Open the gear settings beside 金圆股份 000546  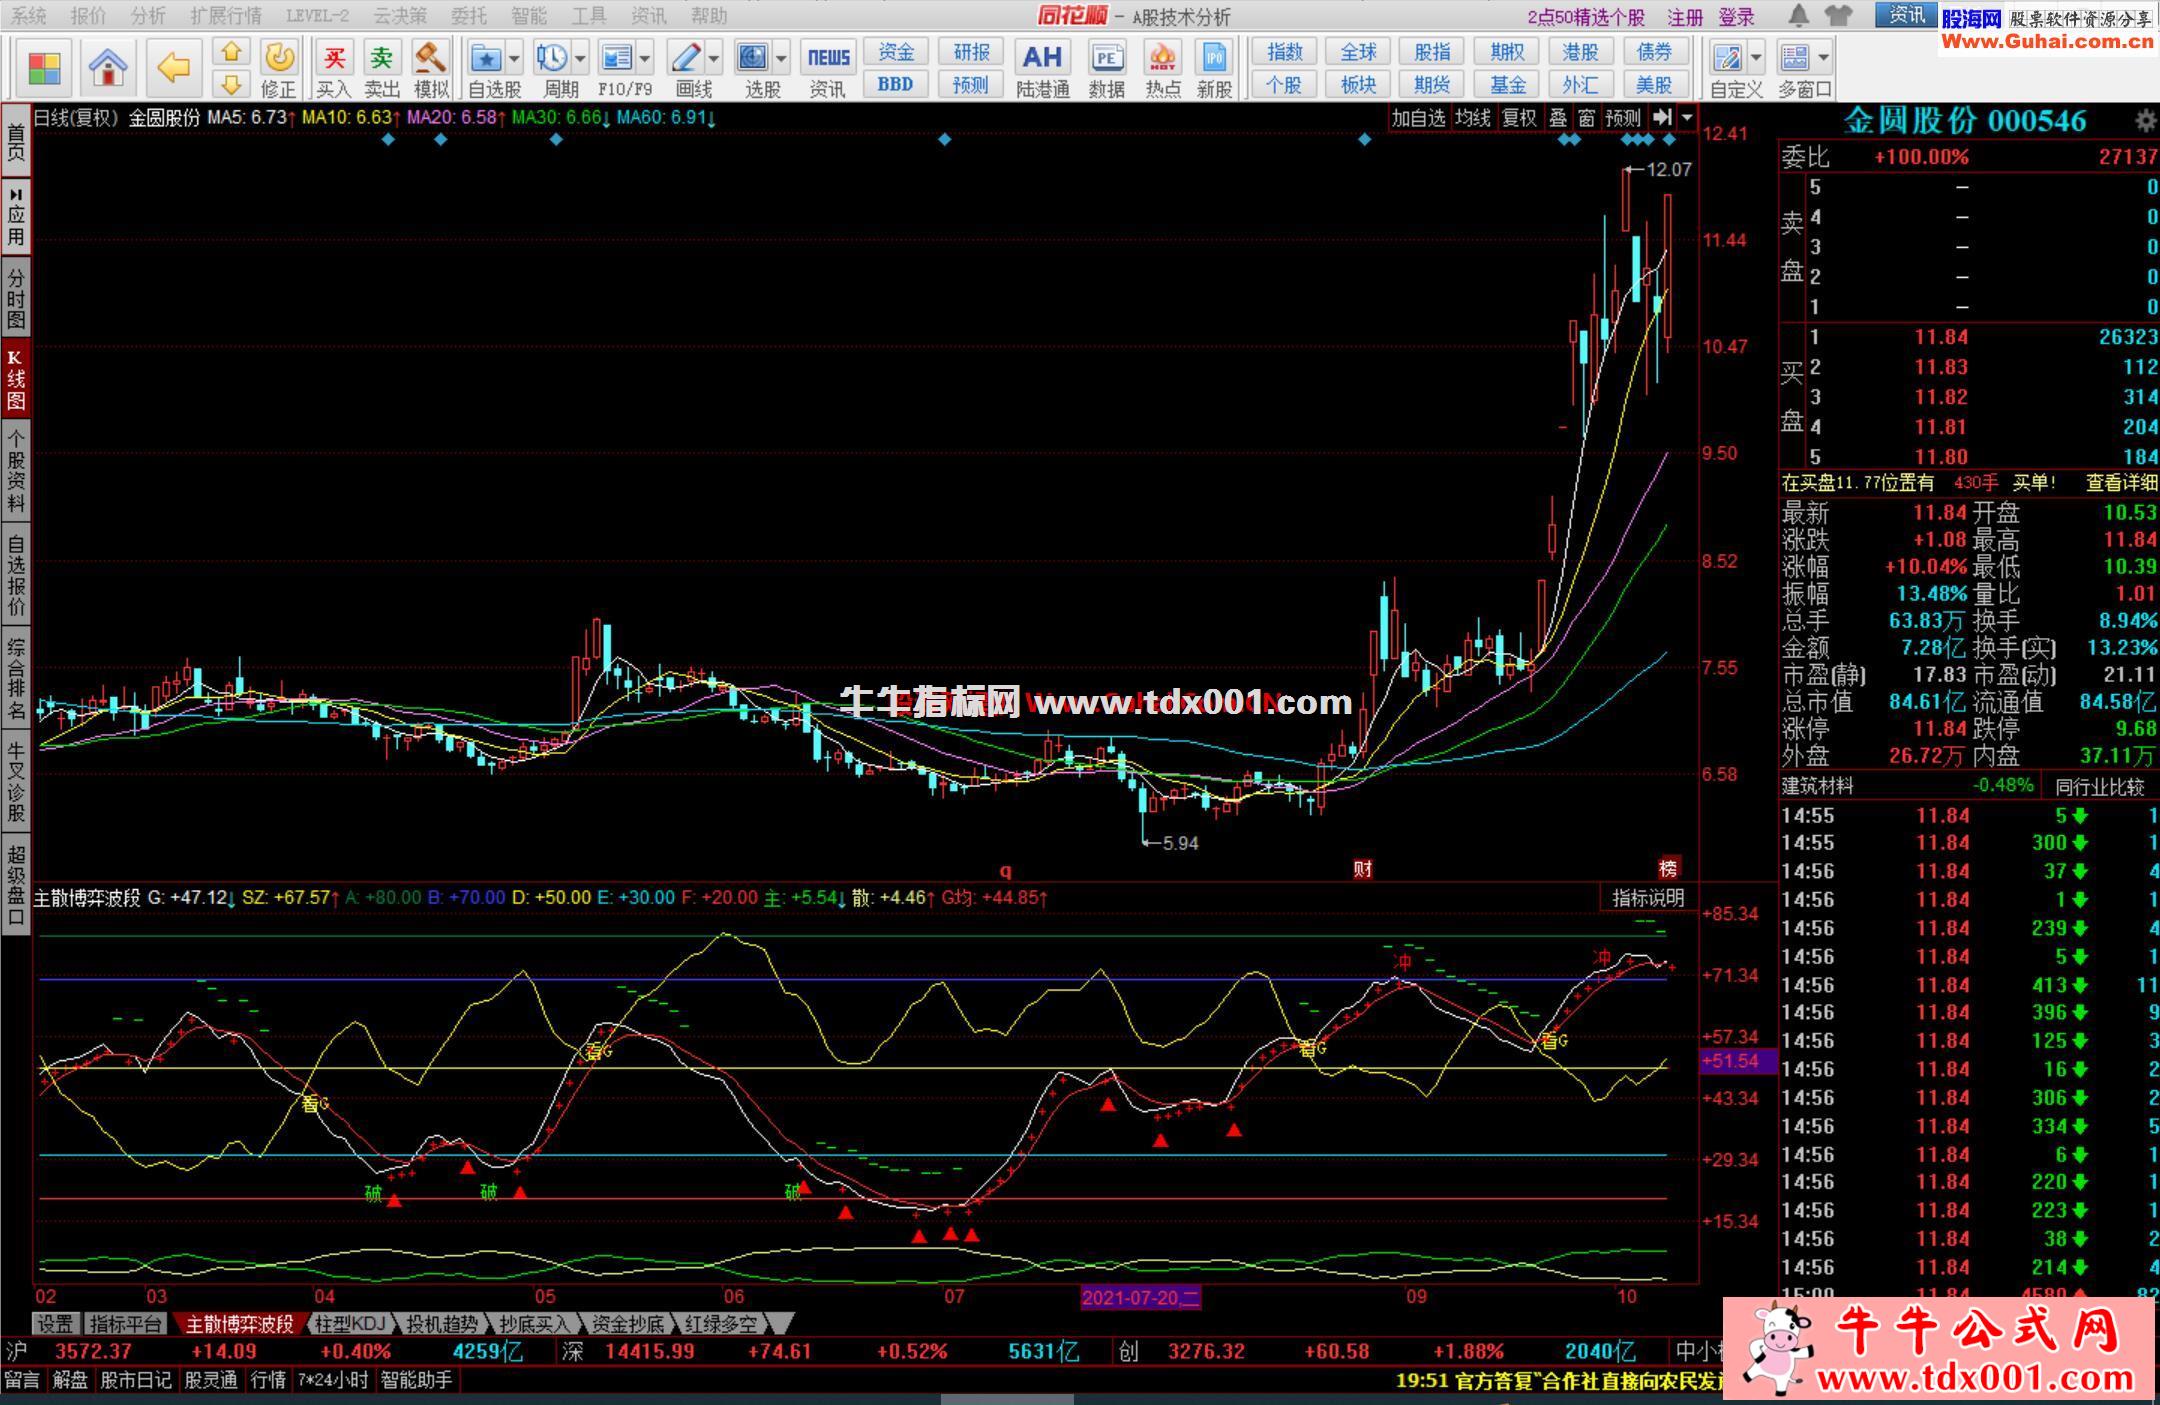tap(2145, 121)
